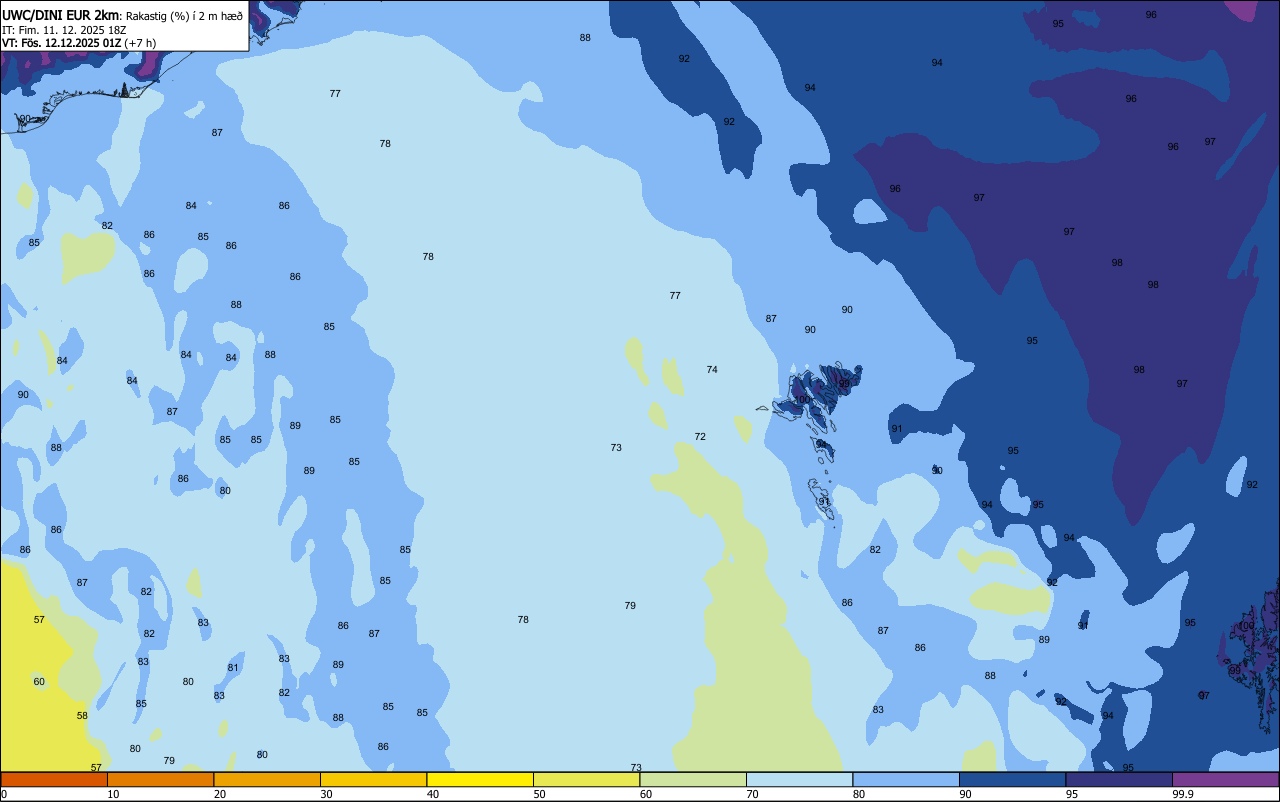Click the 90–95 dark blue legend swatch
The image size is (1280, 802).
(x=1012, y=779)
